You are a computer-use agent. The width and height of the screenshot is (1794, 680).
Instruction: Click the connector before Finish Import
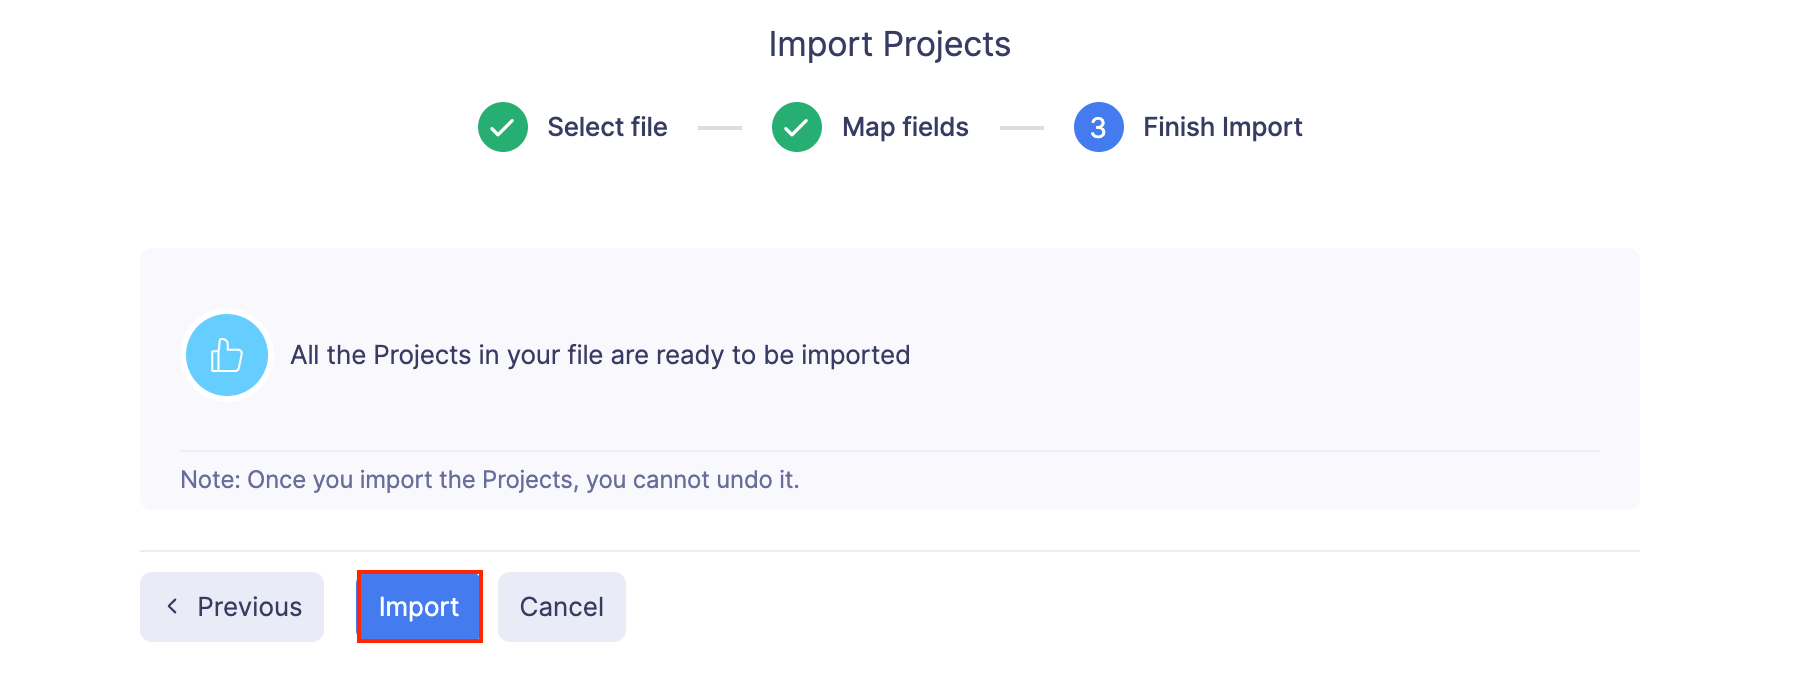(1022, 127)
